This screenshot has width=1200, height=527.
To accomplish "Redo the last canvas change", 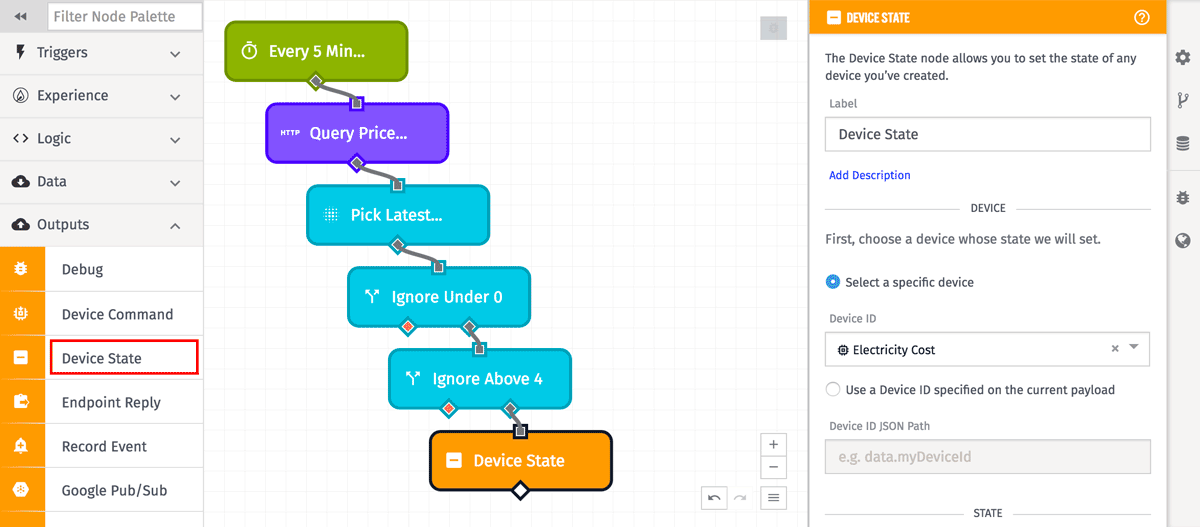I will (x=740, y=497).
